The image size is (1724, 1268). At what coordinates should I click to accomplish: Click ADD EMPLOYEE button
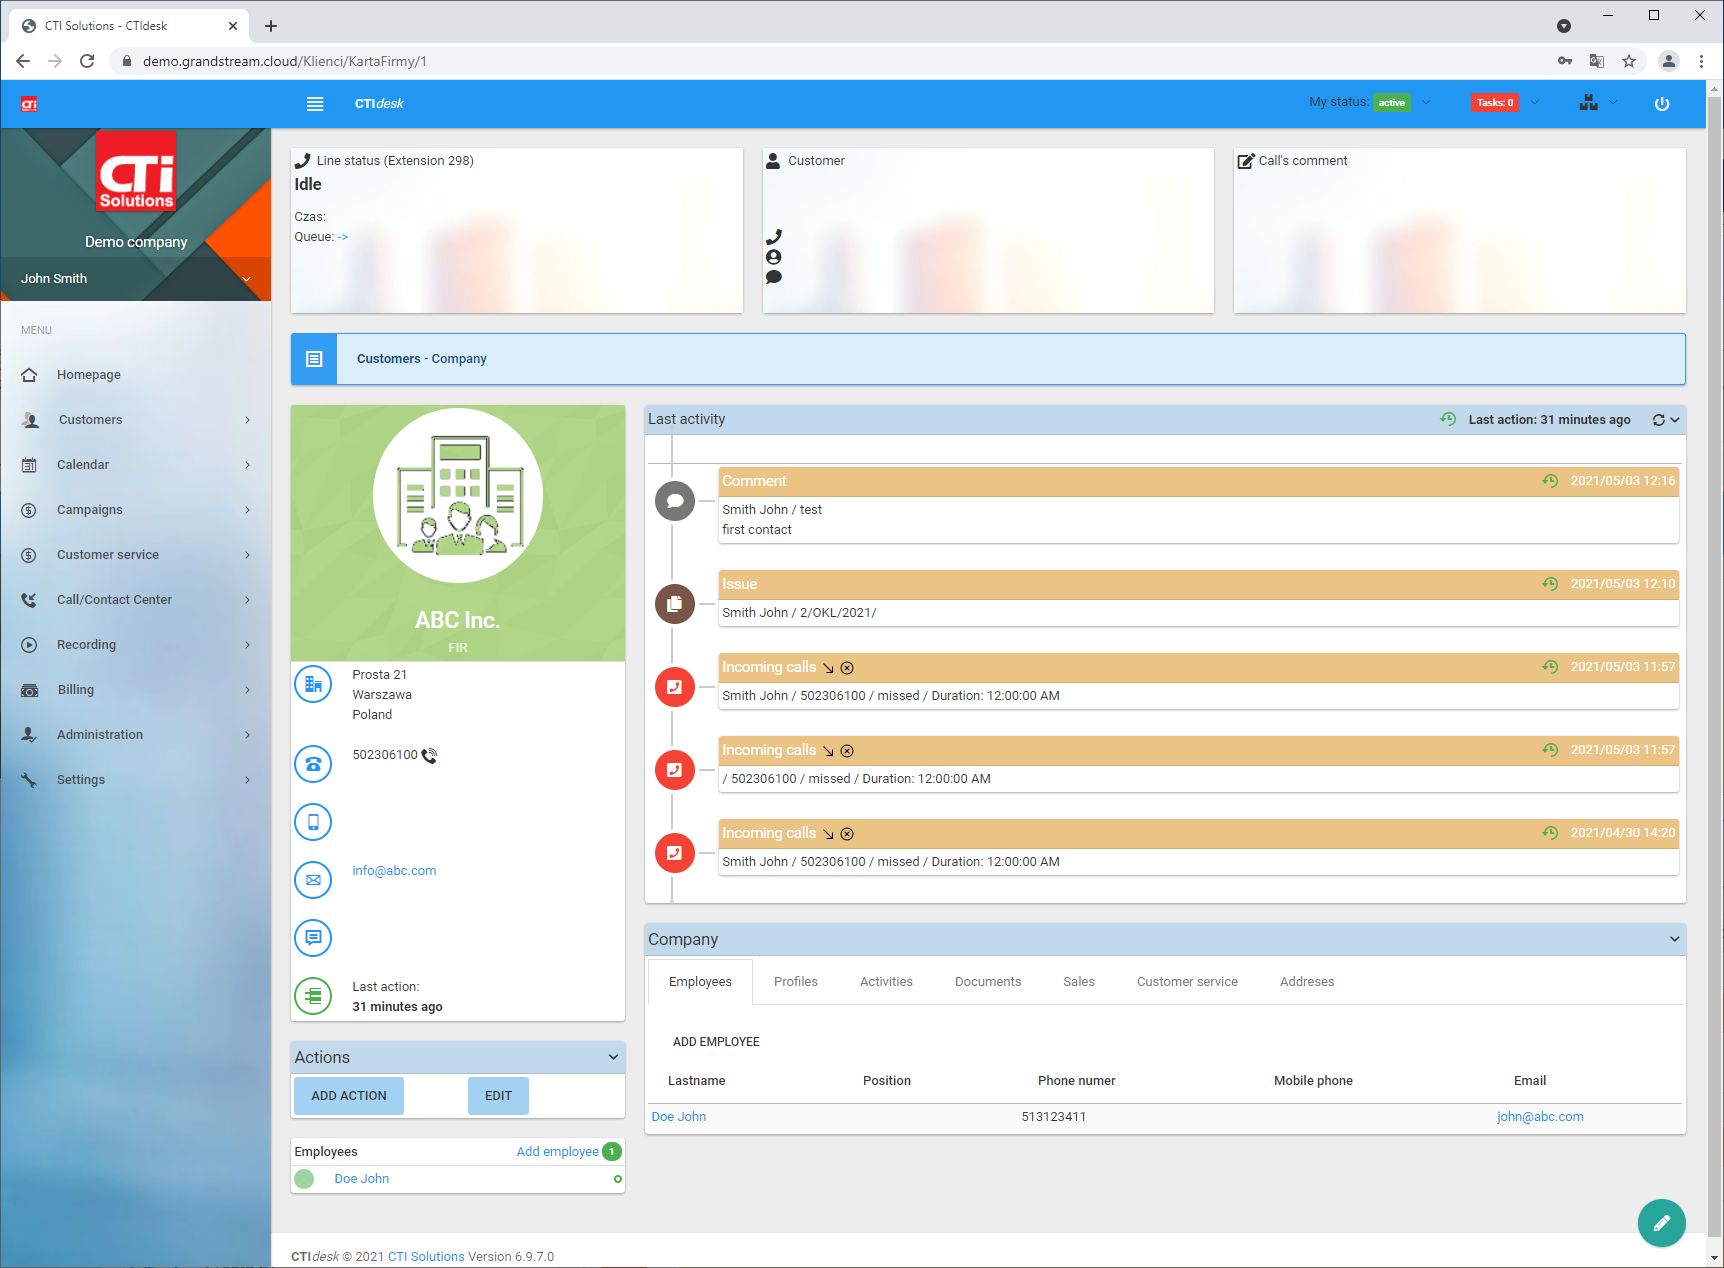tap(716, 1042)
